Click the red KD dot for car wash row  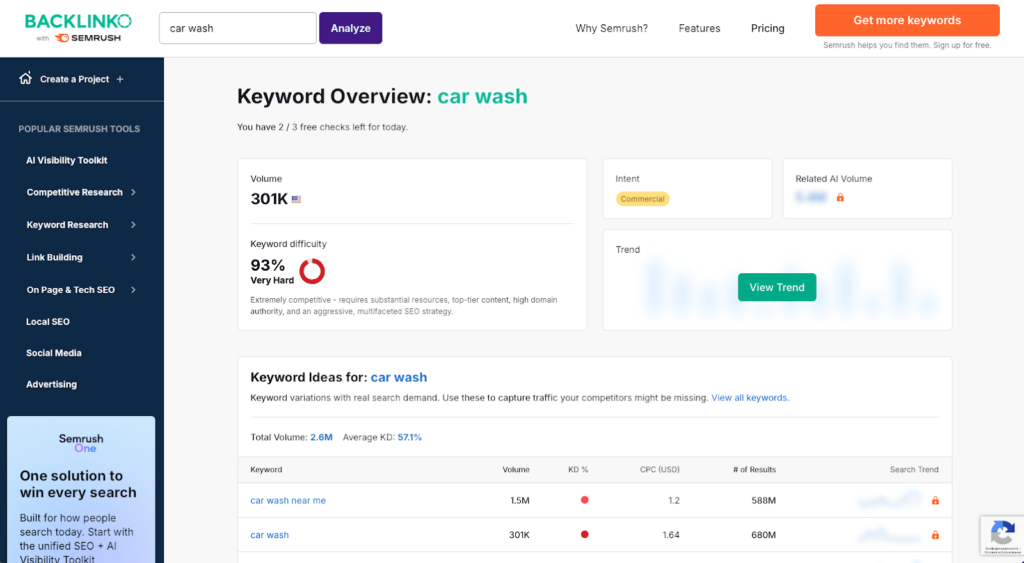point(584,534)
